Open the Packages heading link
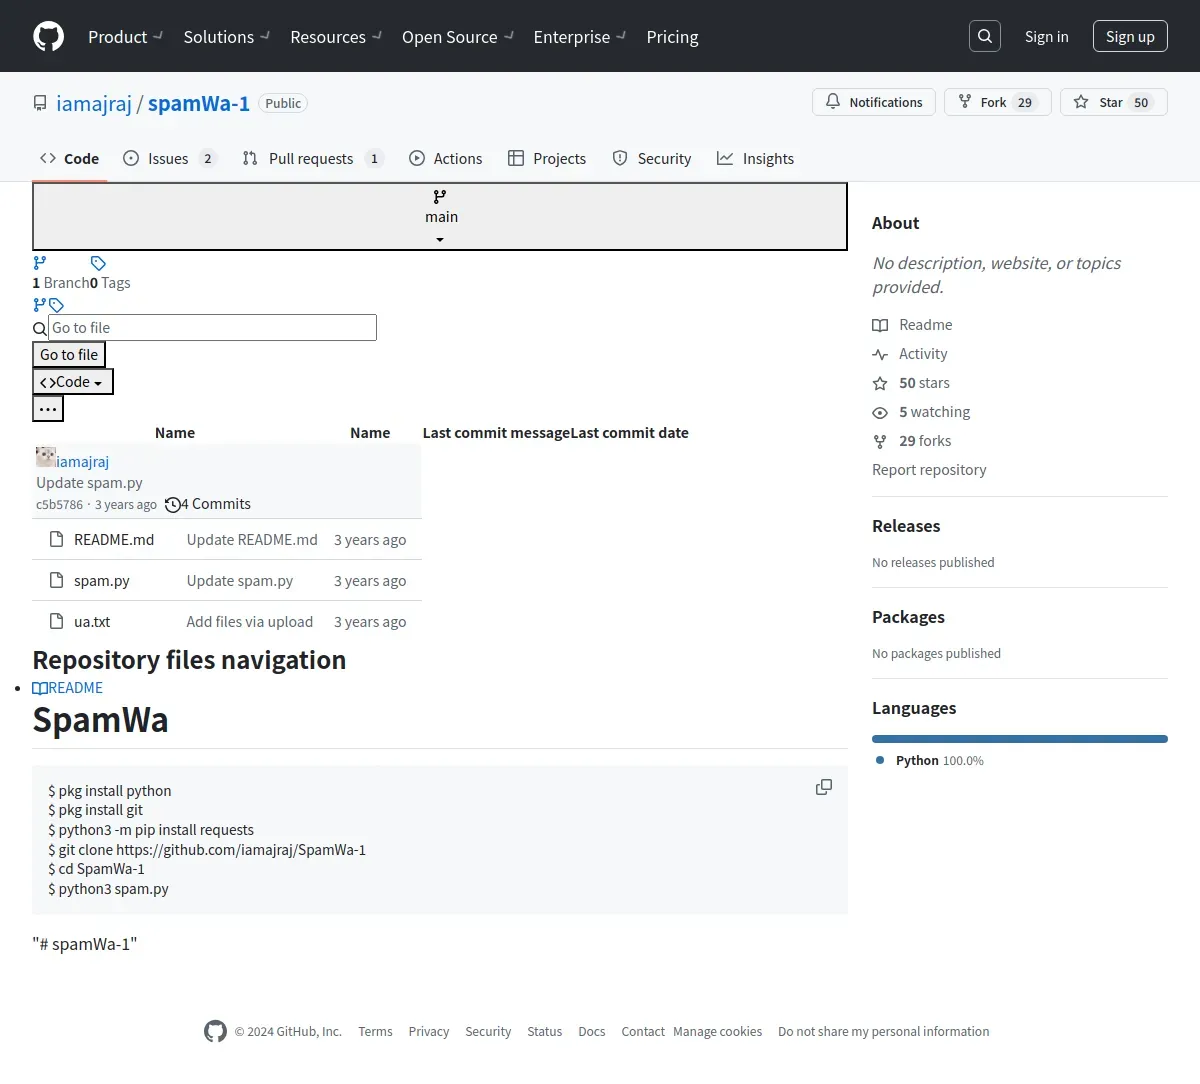This screenshot has width=1200, height=1084. pos(908,617)
